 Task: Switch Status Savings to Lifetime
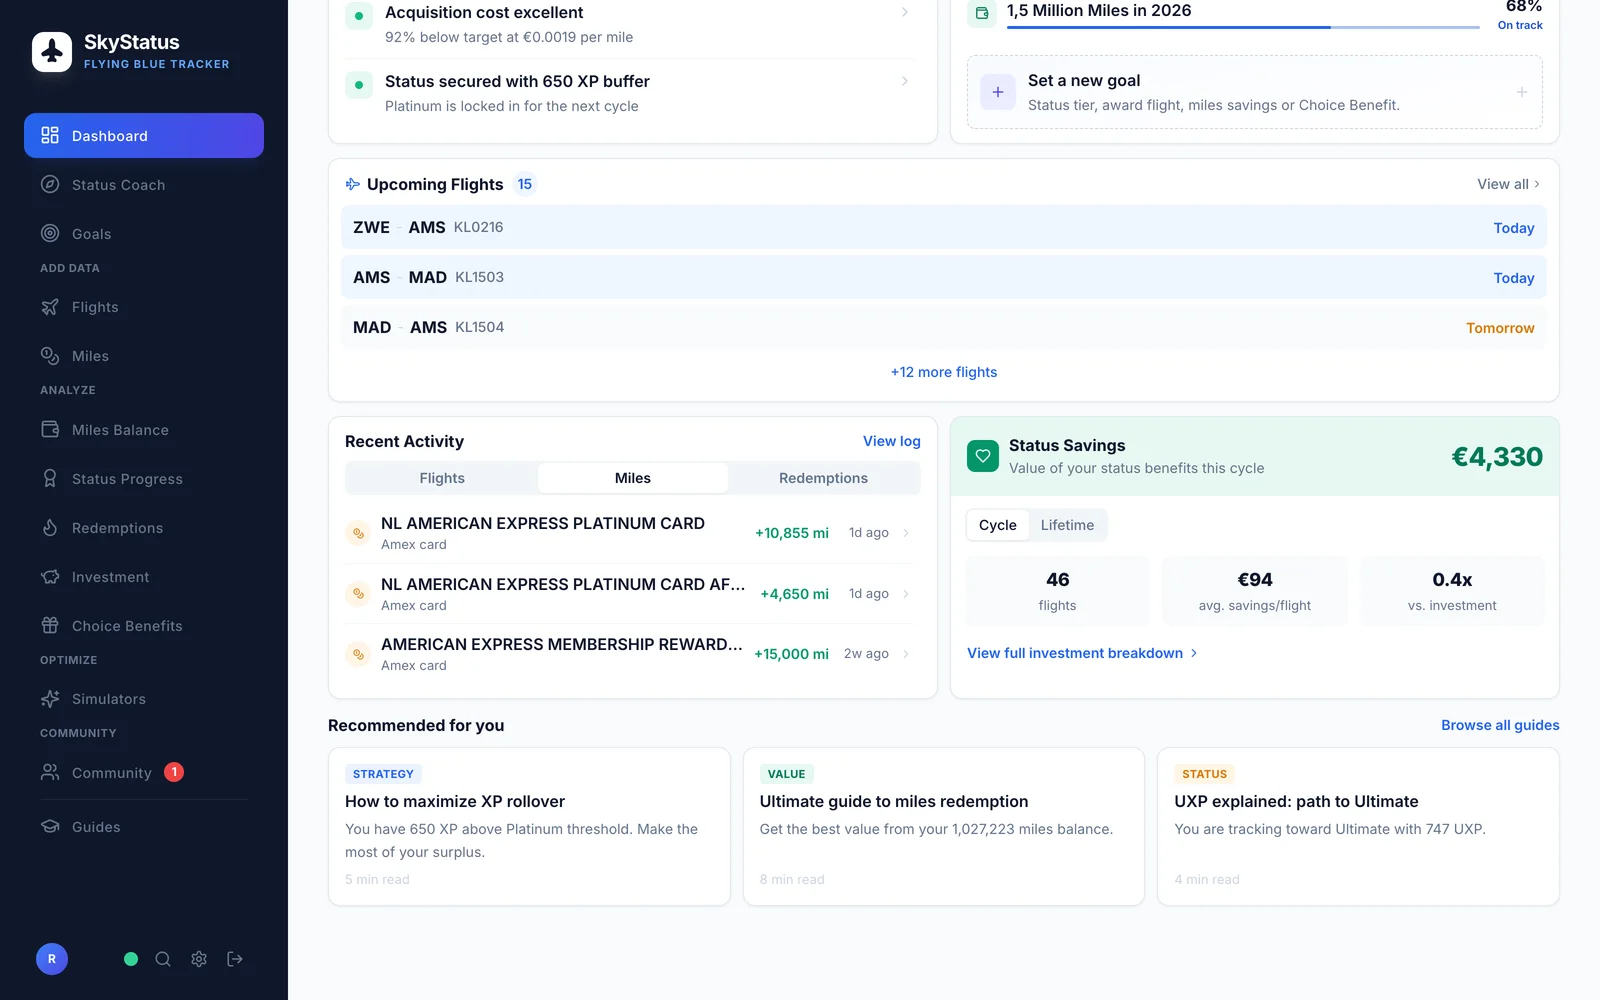pos(1067,525)
